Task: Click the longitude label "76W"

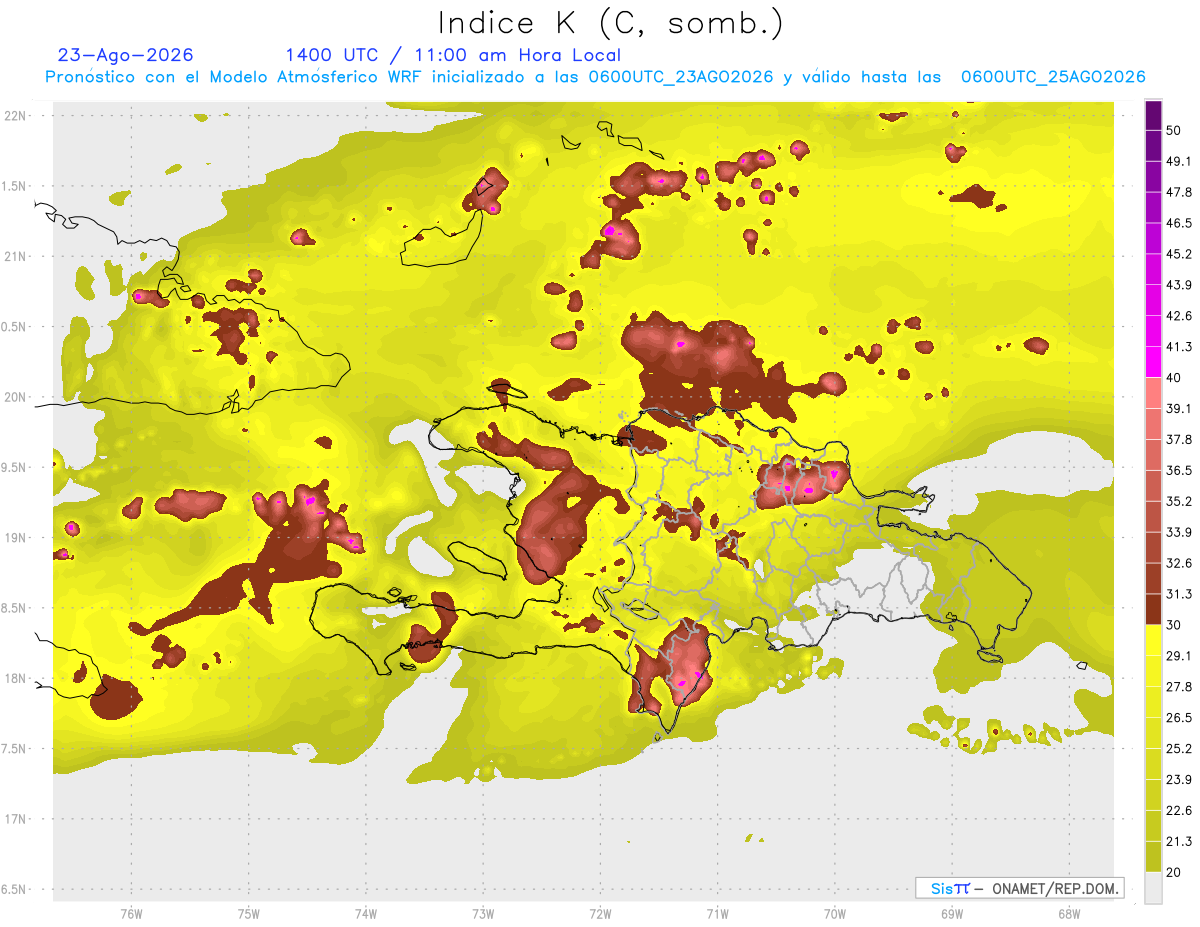Action: point(131,914)
